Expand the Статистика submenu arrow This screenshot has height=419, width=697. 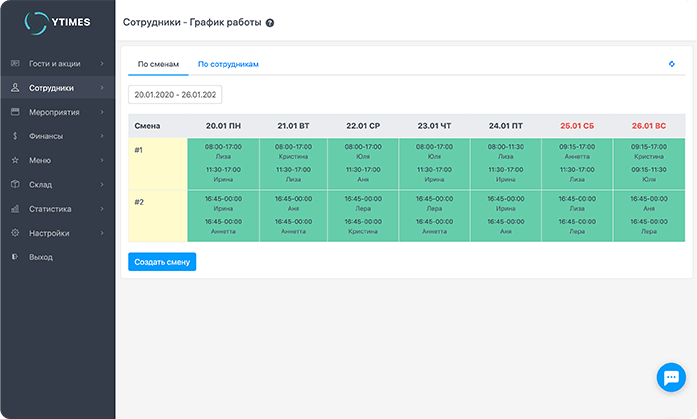102,209
